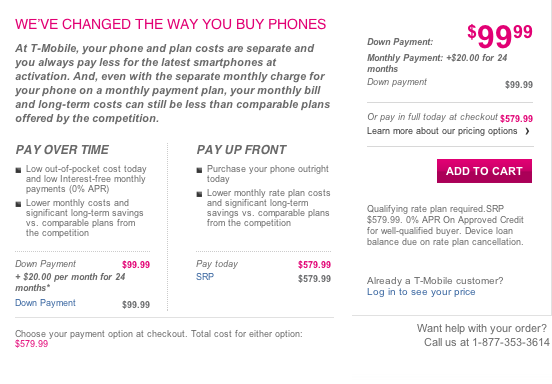Click the 'Lower monthly costs' bullet icon

(18, 204)
